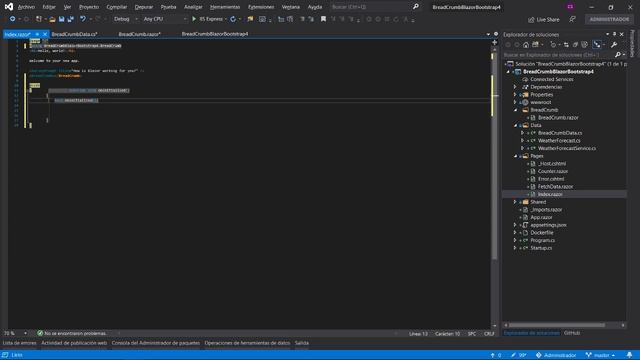This screenshot has width=640, height=360.
Task: Open the Any CPU platform dropdown
Action: (x=164, y=19)
